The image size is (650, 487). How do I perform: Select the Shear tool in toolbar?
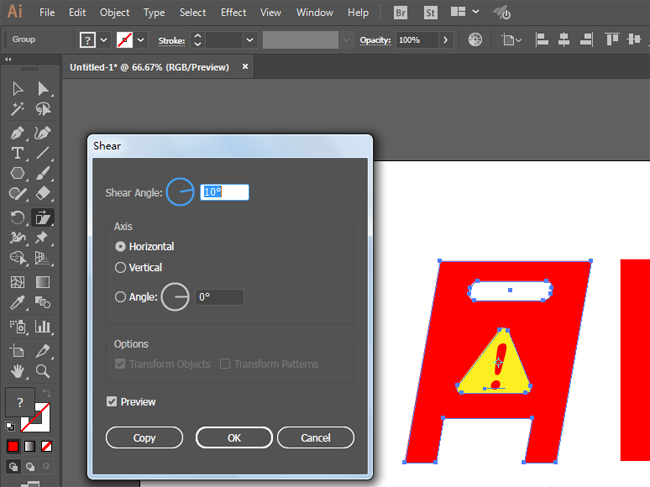(43, 218)
